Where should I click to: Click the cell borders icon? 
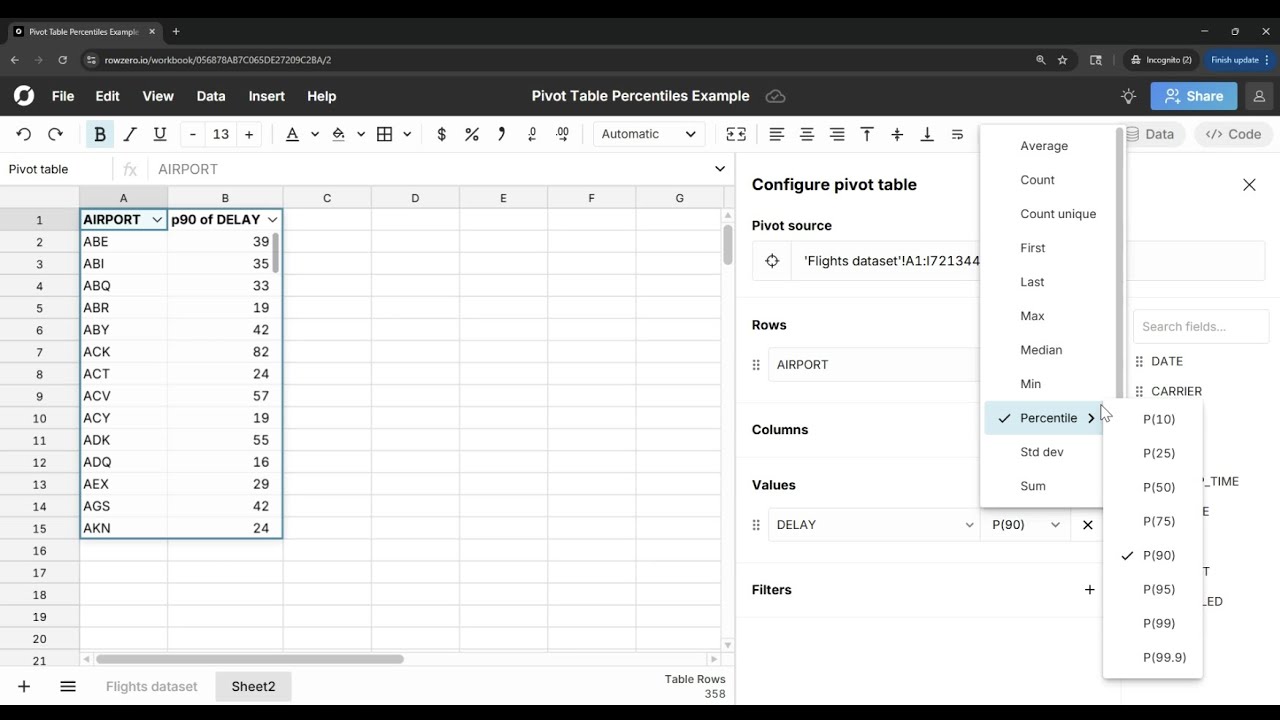click(x=384, y=134)
